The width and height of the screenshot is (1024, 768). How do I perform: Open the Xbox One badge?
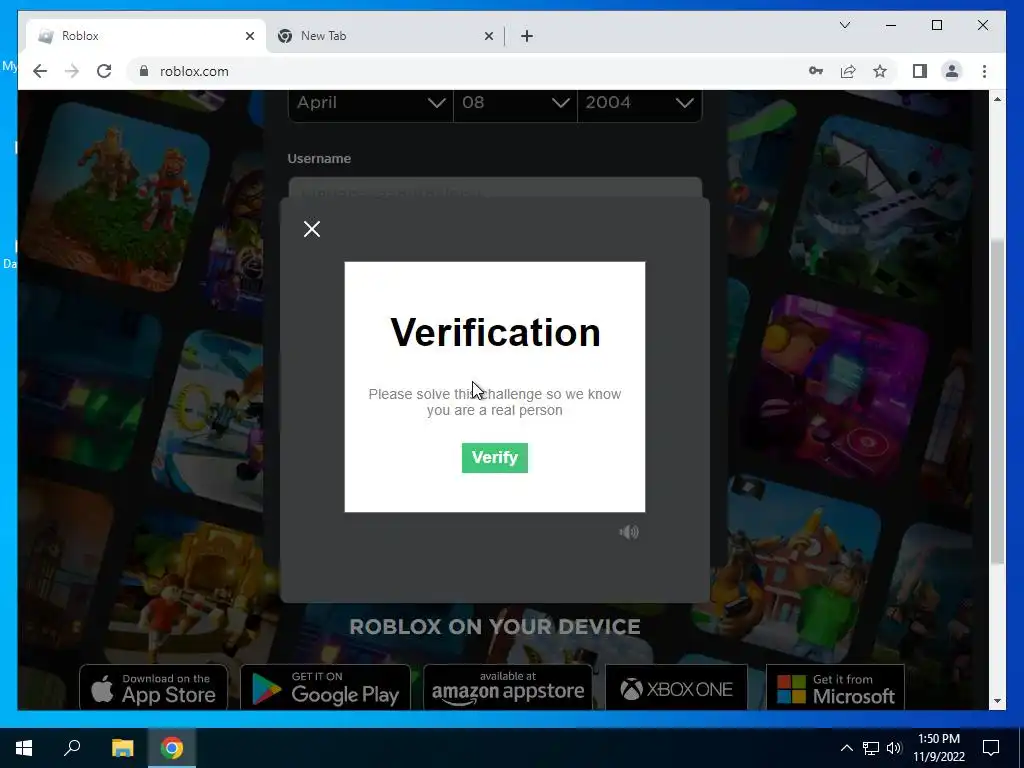coord(677,688)
